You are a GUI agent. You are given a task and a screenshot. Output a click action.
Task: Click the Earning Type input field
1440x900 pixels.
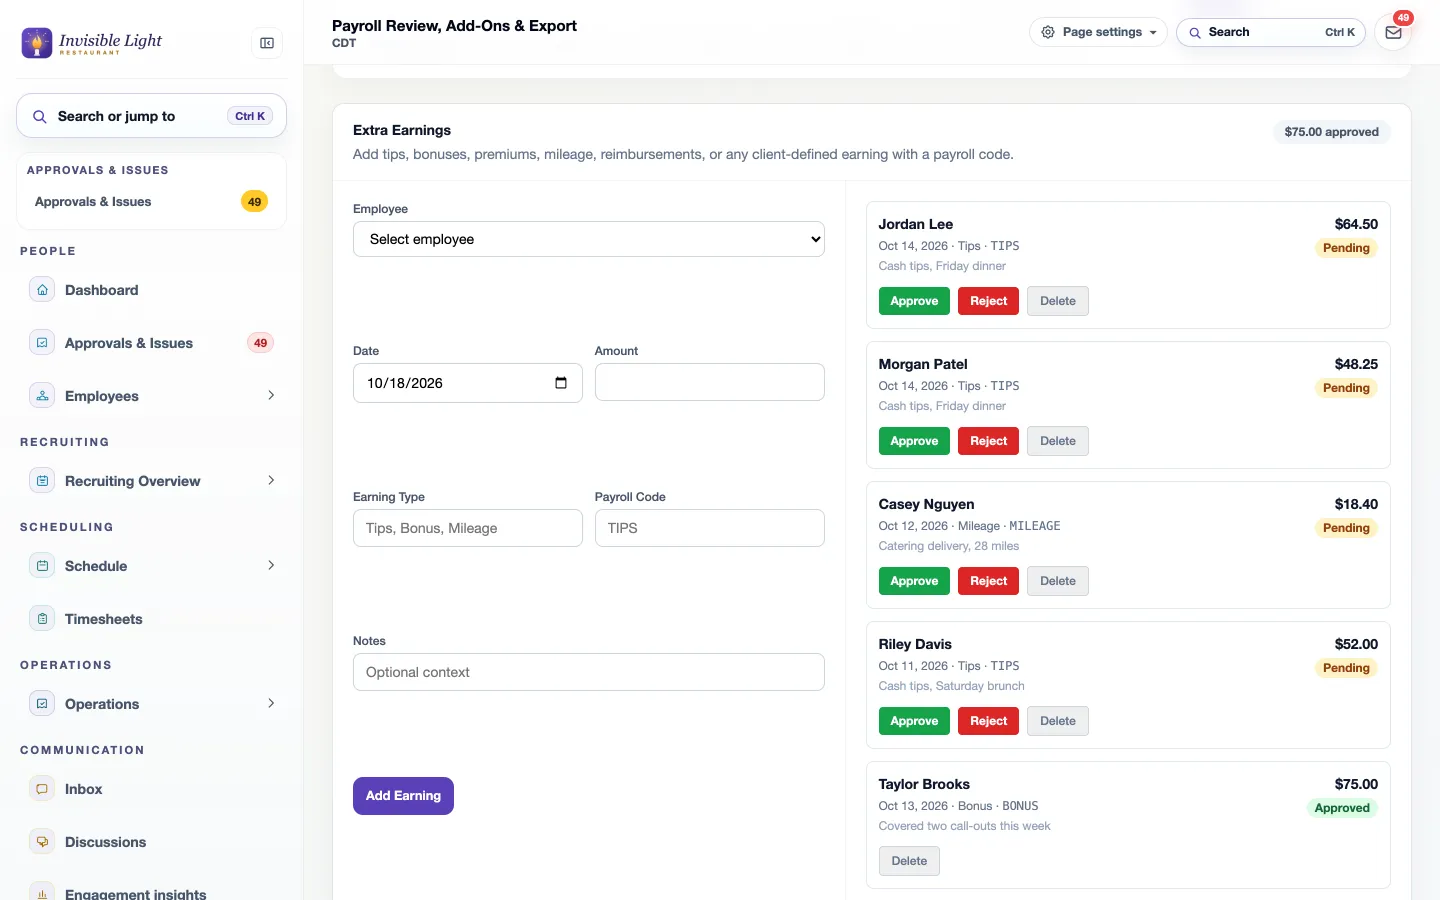point(468,528)
